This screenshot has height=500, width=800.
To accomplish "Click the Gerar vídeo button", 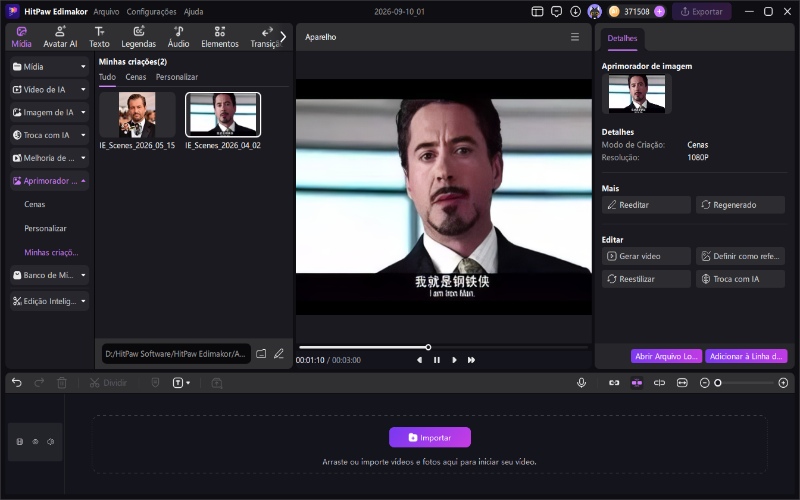I will 646,256.
